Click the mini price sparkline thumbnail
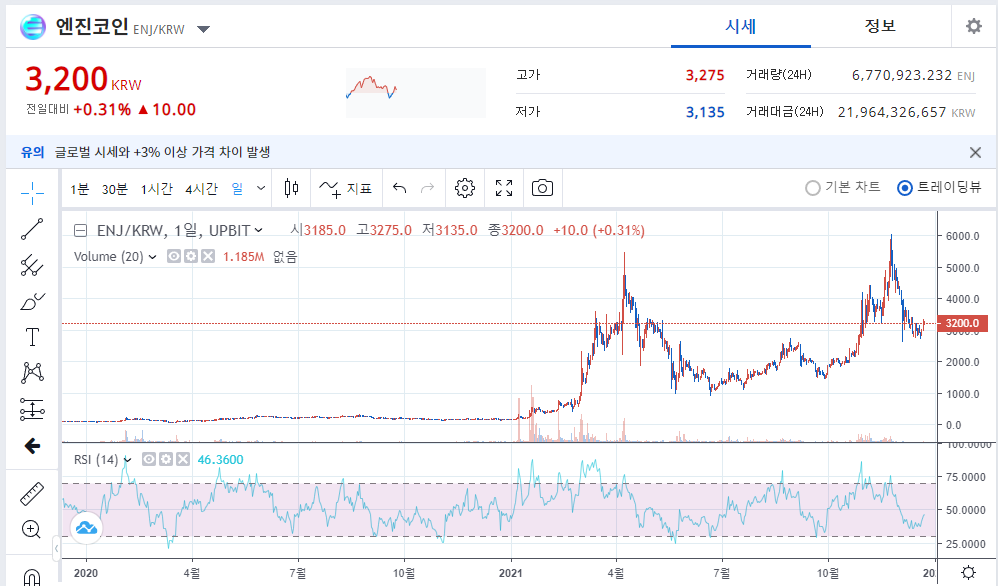 click(x=416, y=93)
